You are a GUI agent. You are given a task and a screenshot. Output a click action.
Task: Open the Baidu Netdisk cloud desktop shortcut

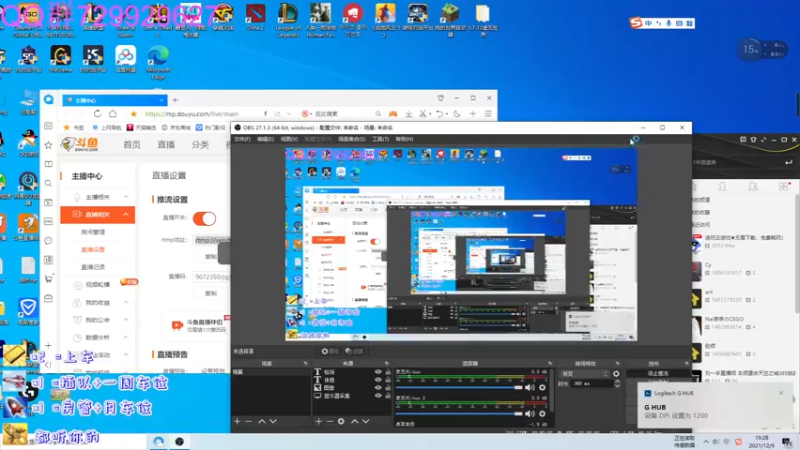126,59
